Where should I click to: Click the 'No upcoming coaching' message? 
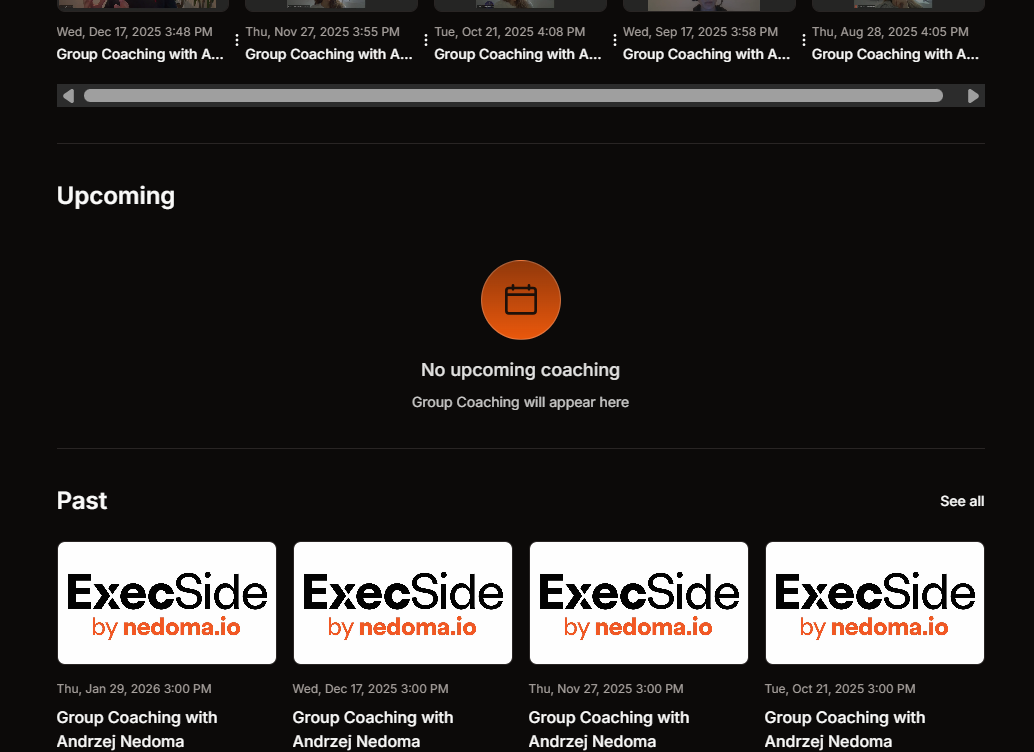520,370
